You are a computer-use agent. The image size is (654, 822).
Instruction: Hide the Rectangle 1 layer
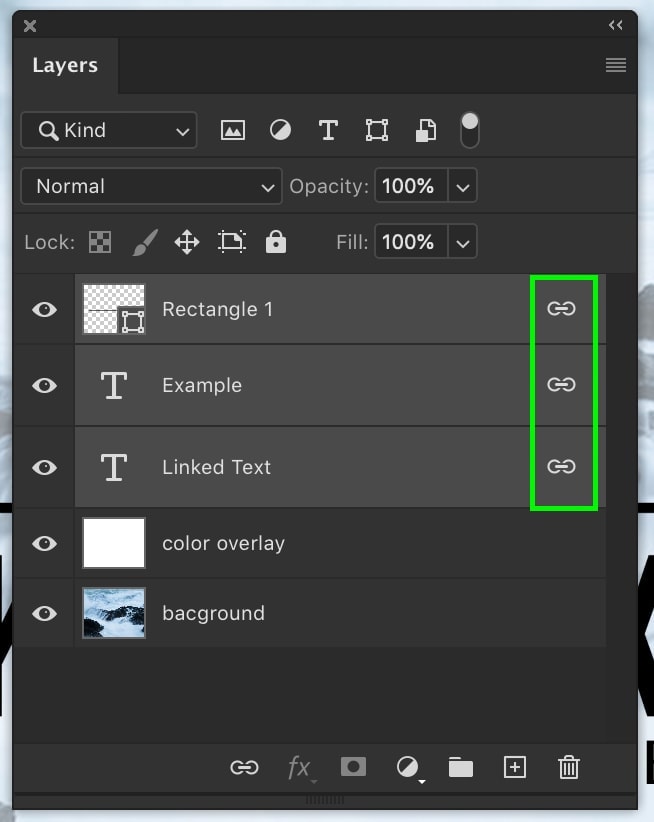tap(45, 309)
